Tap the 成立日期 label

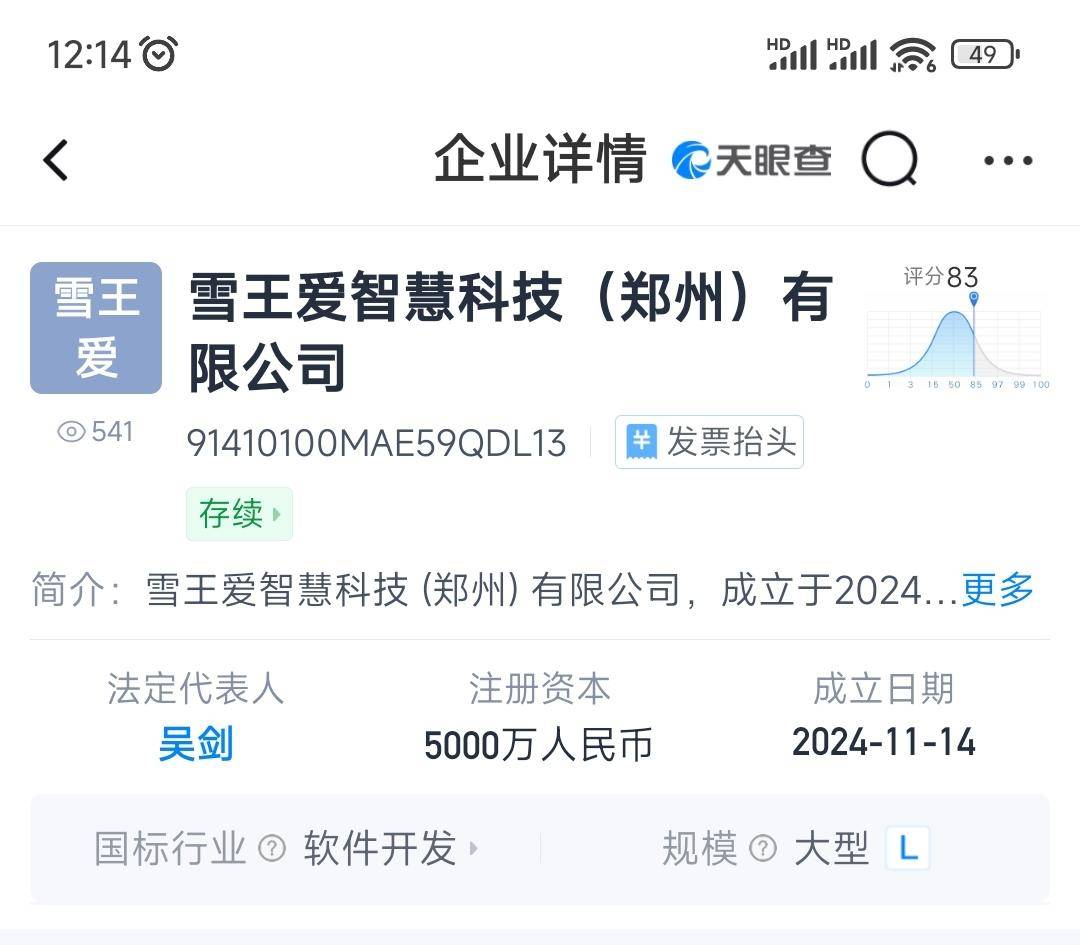pyautogui.click(x=884, y=689)
